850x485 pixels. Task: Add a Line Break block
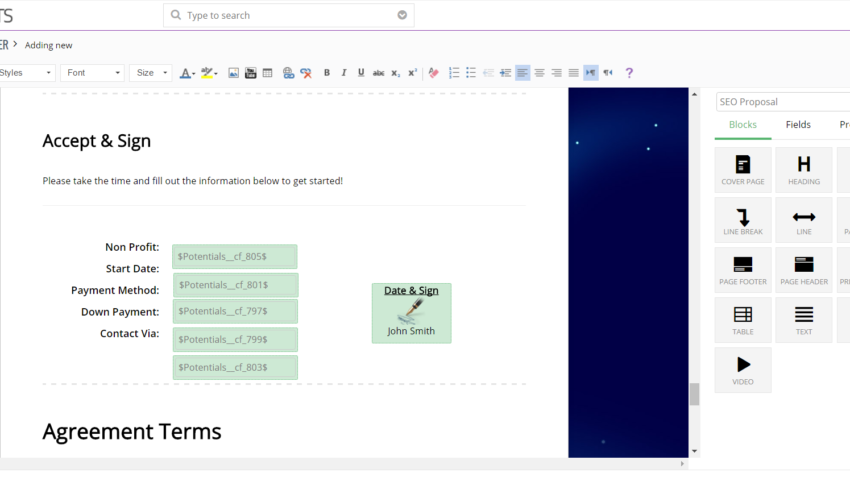[x=743, y=220]
